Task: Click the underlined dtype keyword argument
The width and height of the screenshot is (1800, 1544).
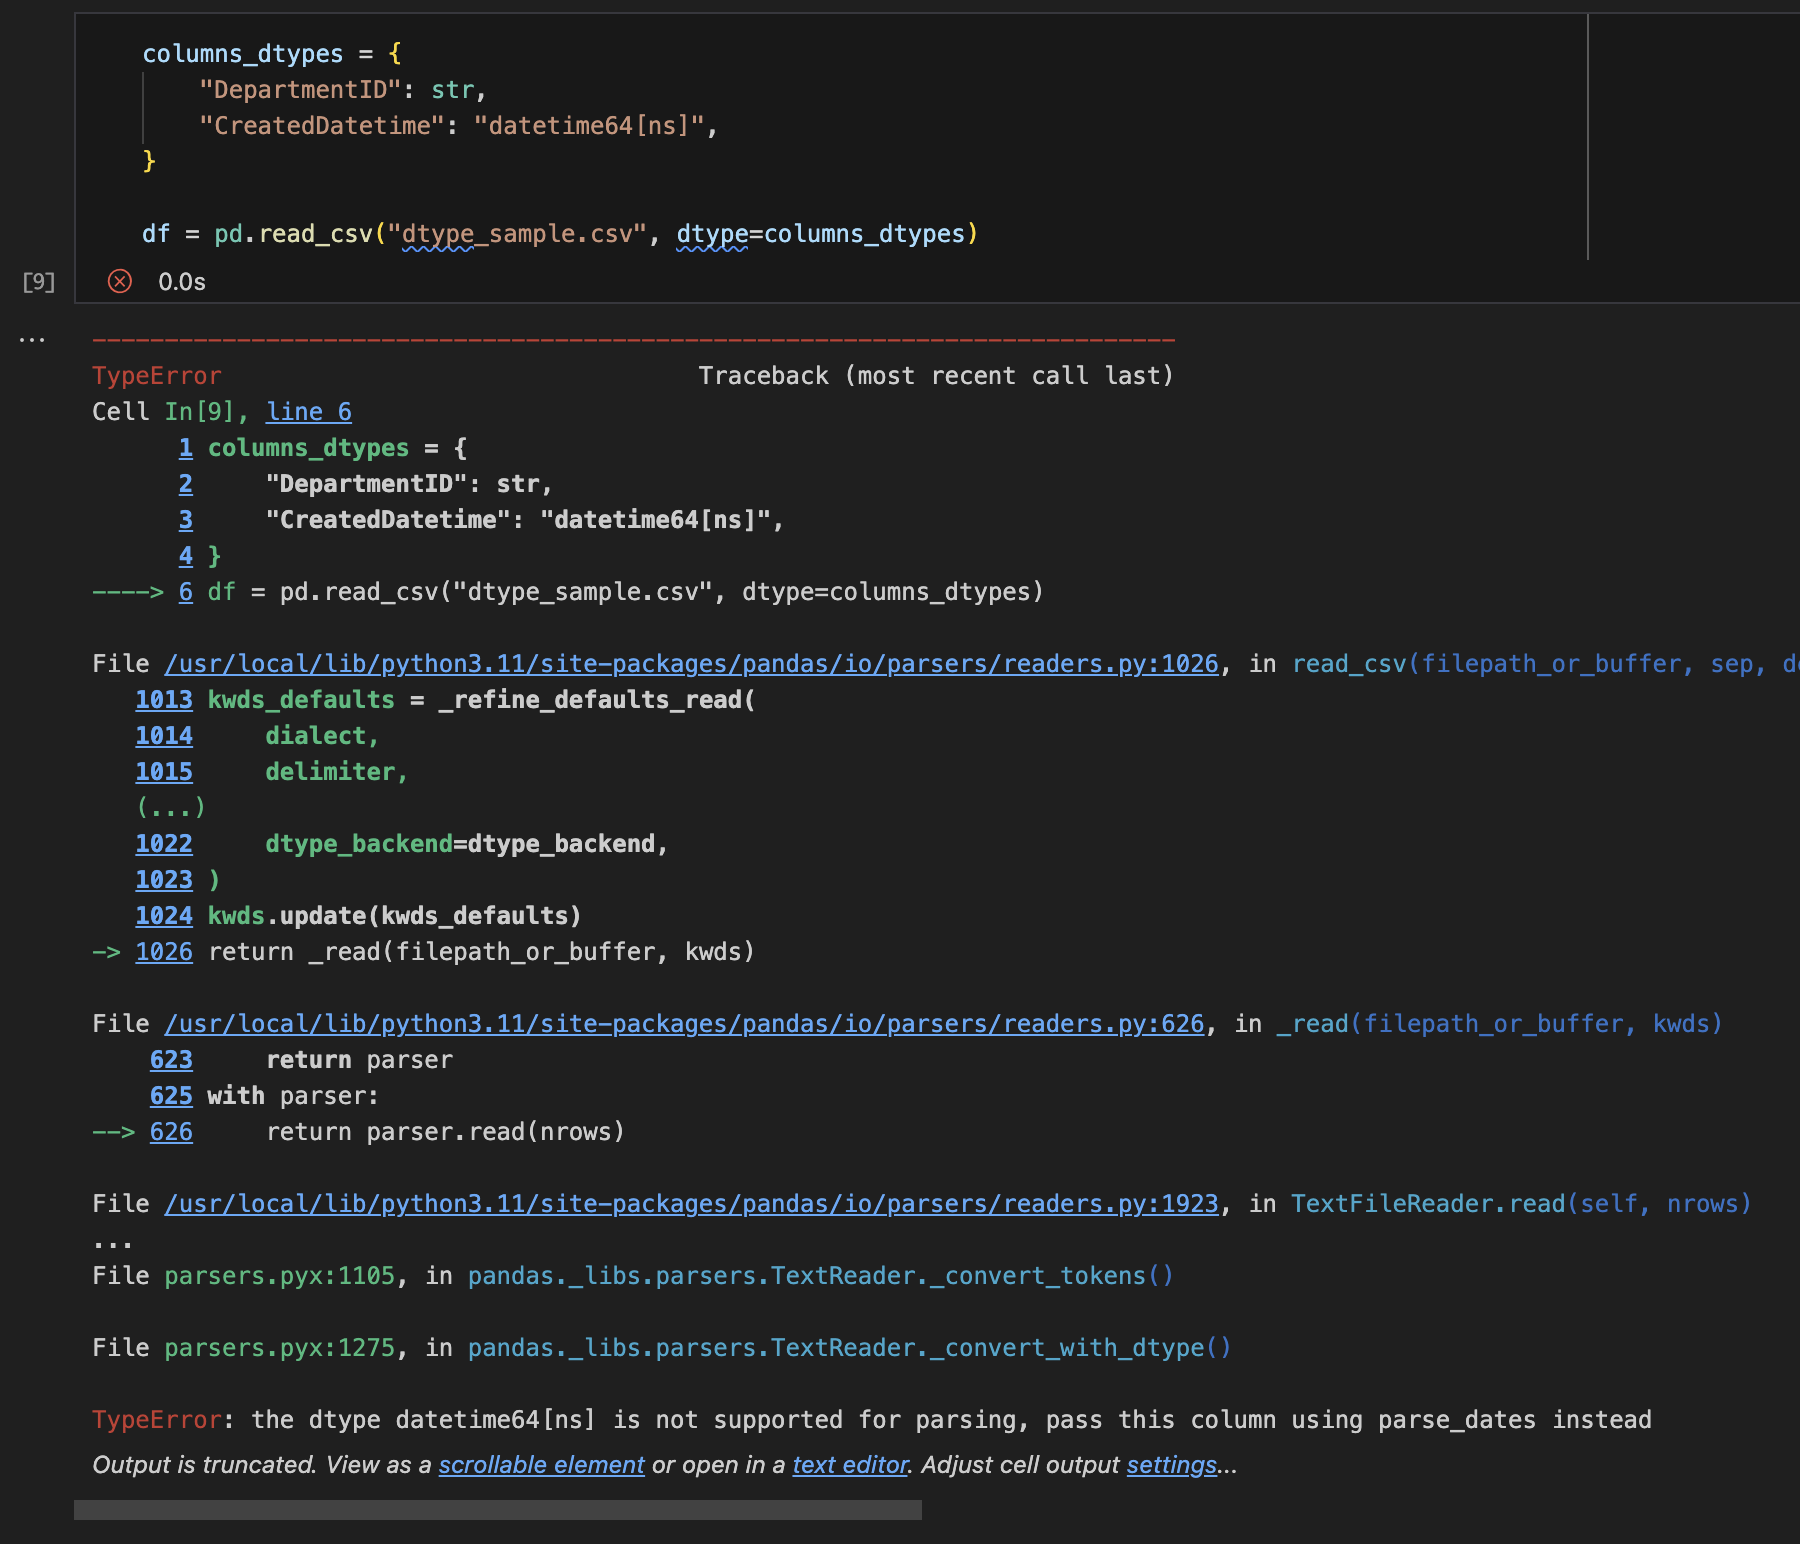Action: tap(712, 234)
